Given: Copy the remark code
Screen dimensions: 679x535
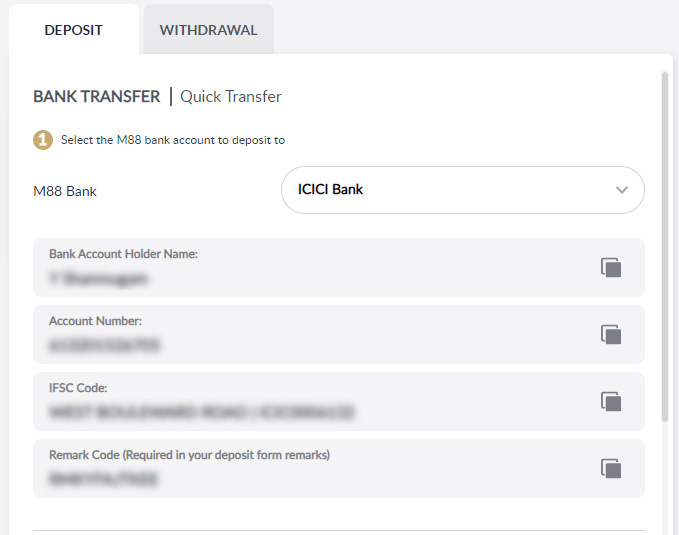Looking at the screenshot, I should pos(611,468).
